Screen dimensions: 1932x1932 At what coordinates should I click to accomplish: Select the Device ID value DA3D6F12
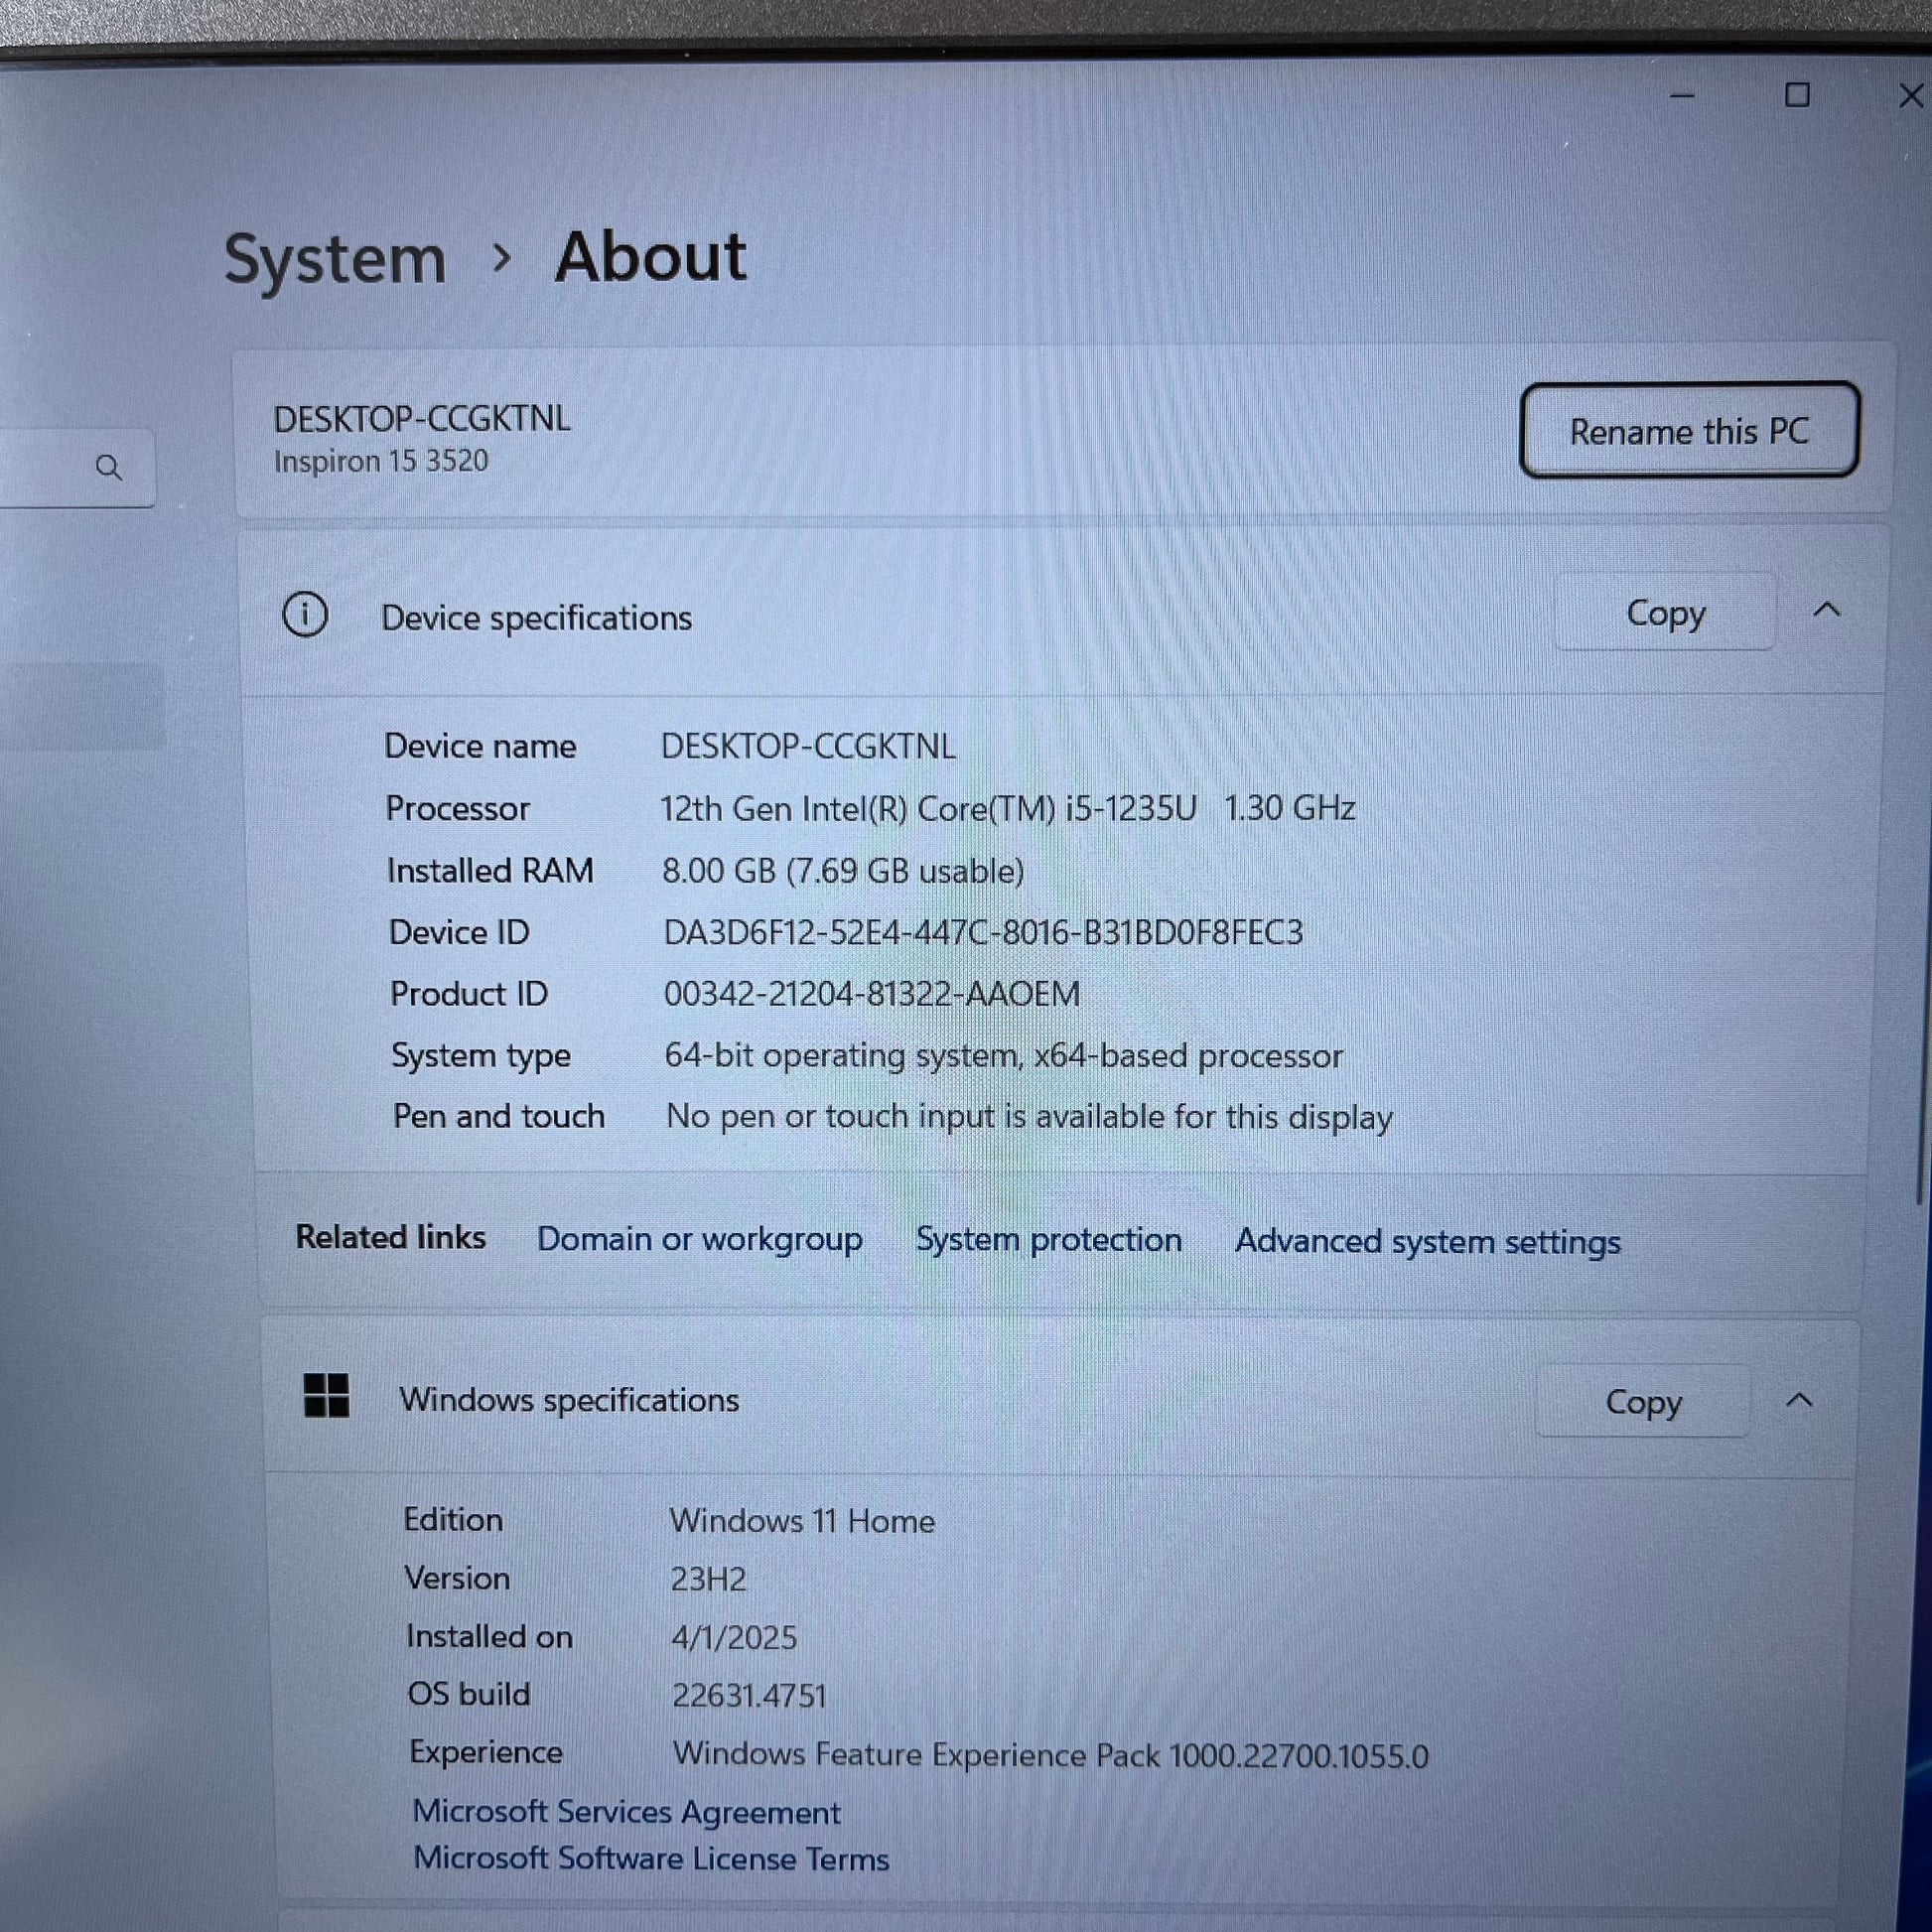984,933
